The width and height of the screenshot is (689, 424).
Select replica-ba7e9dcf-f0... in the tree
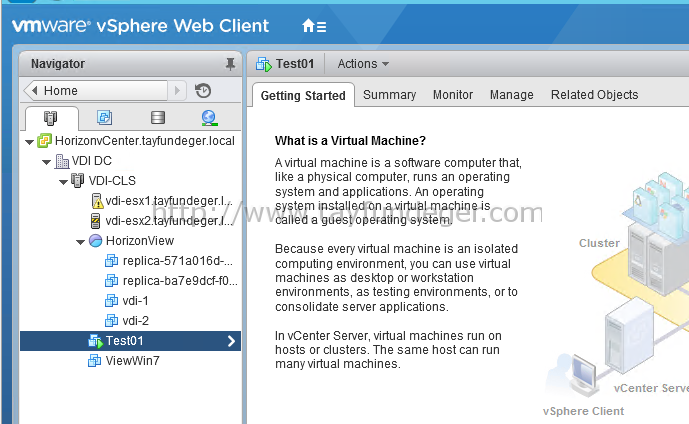180,280
